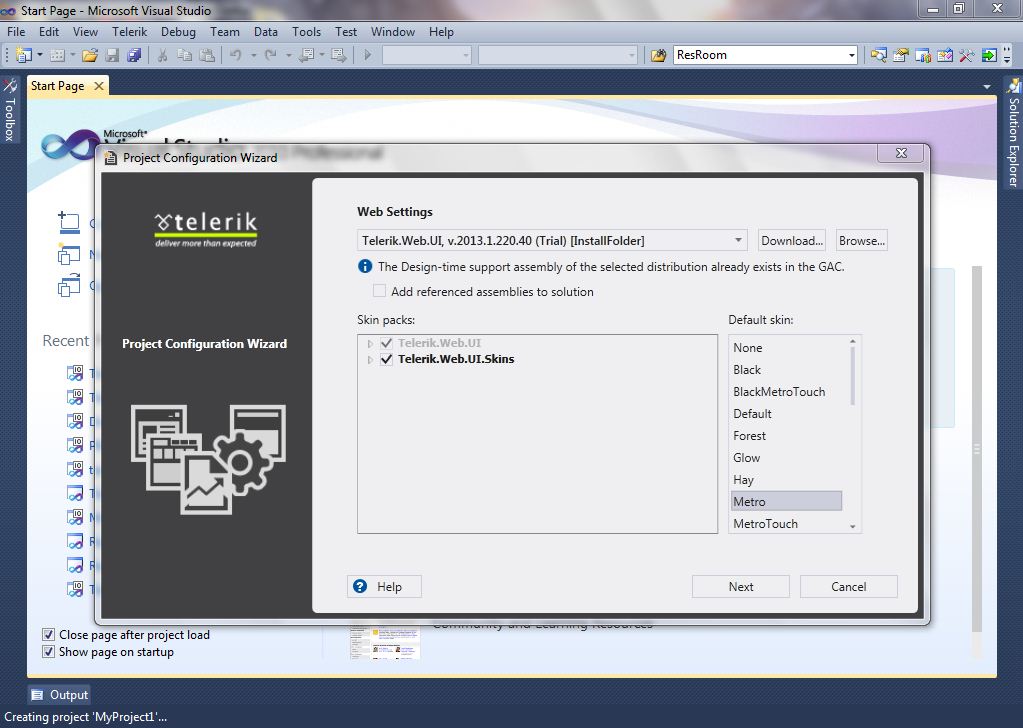
Task: Click the Navigate Backward toolbar icon
Action: (307, 55)
